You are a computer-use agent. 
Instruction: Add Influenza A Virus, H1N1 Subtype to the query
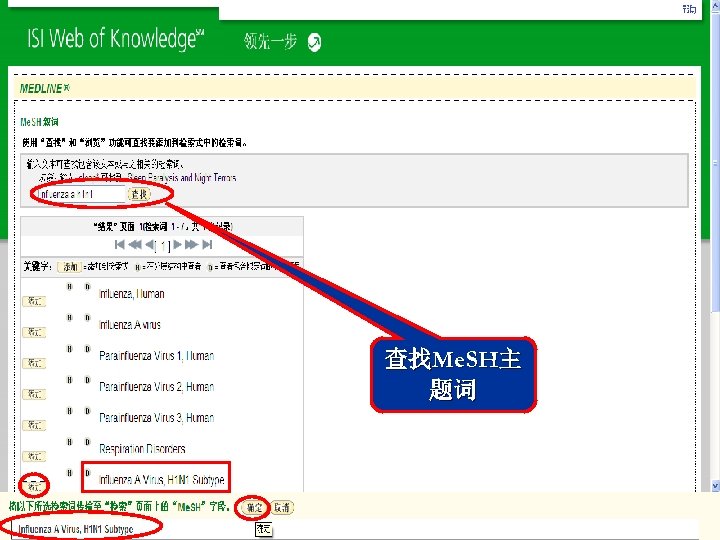pyautogui.click(x=34, y=486)
